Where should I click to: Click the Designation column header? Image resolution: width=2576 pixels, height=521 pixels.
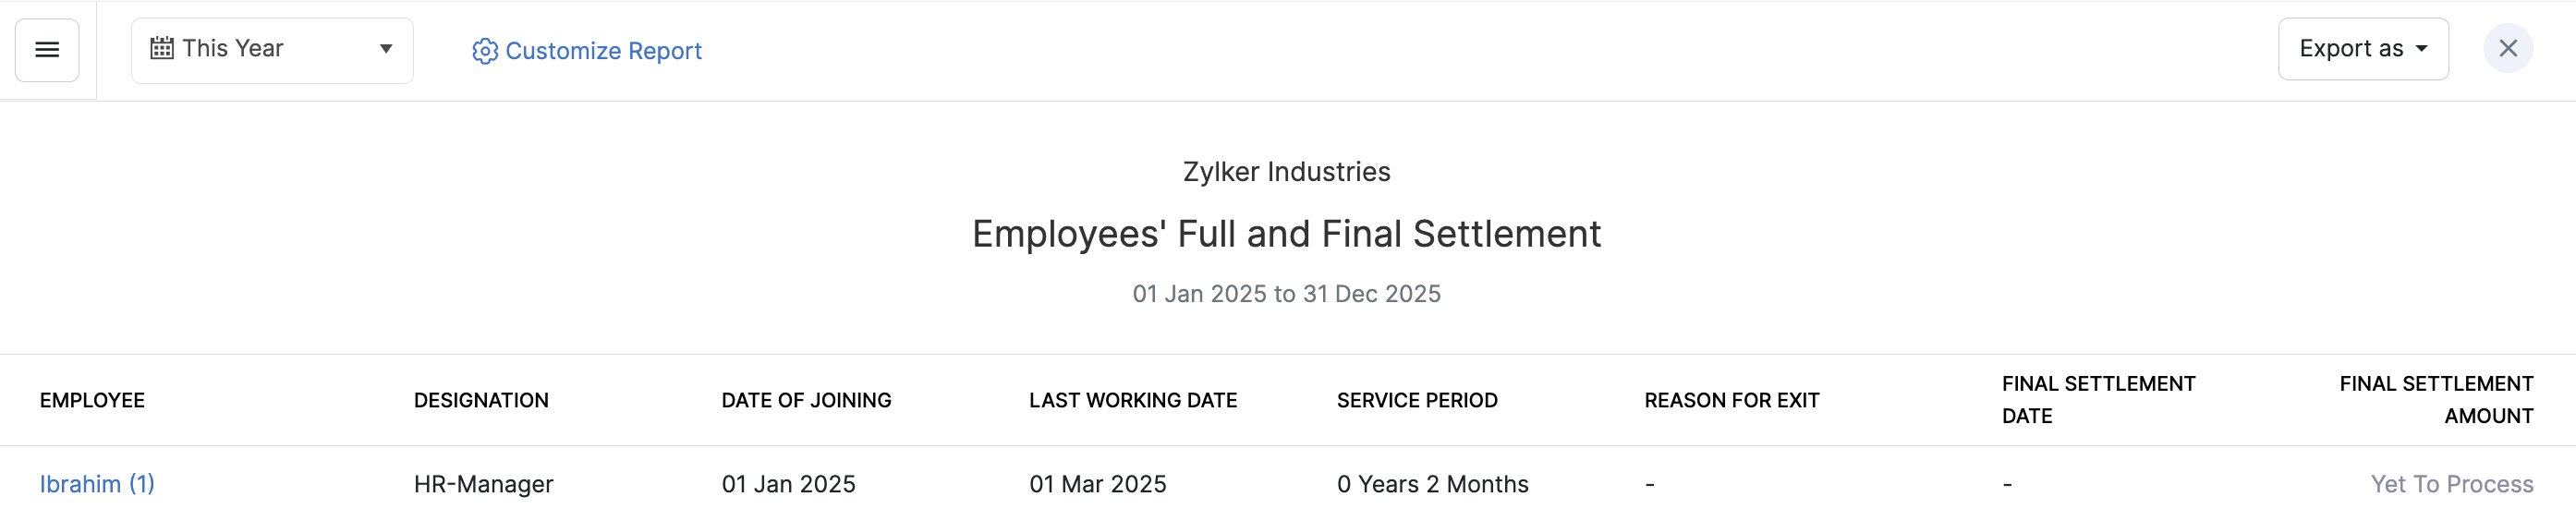click(x=481, y=400)
